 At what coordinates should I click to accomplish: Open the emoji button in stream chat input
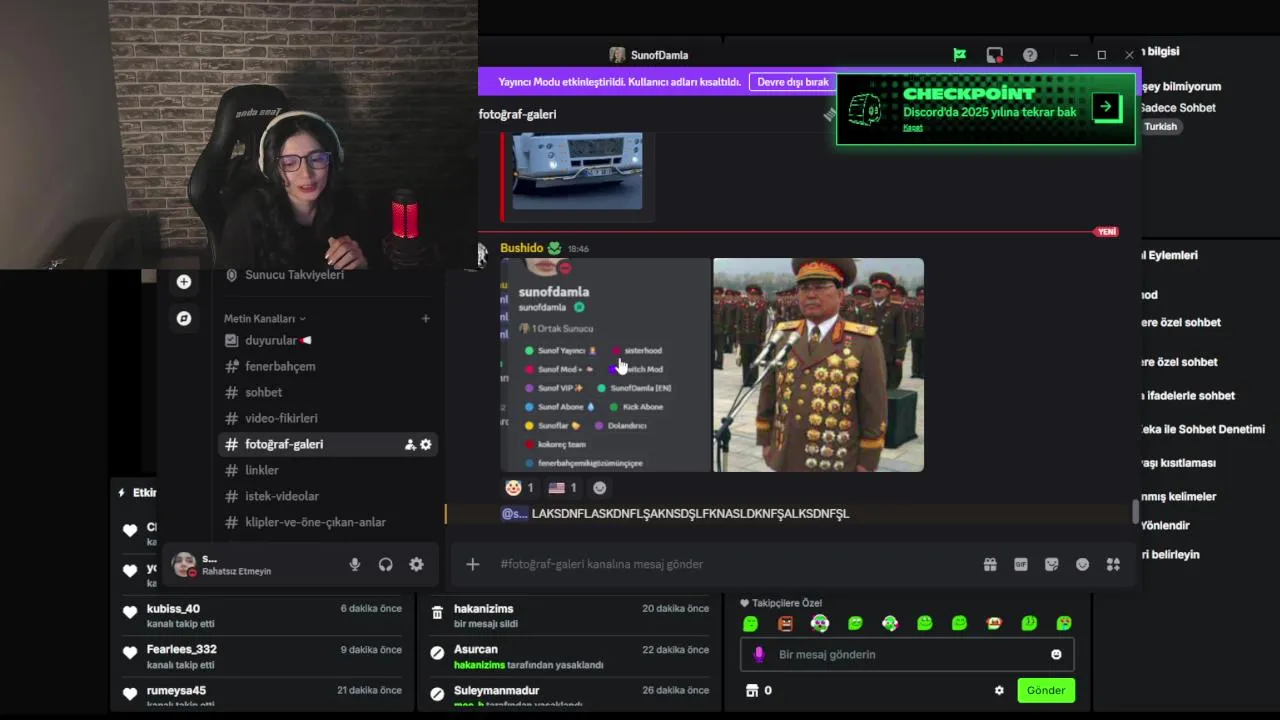(x=1056, y=654)
